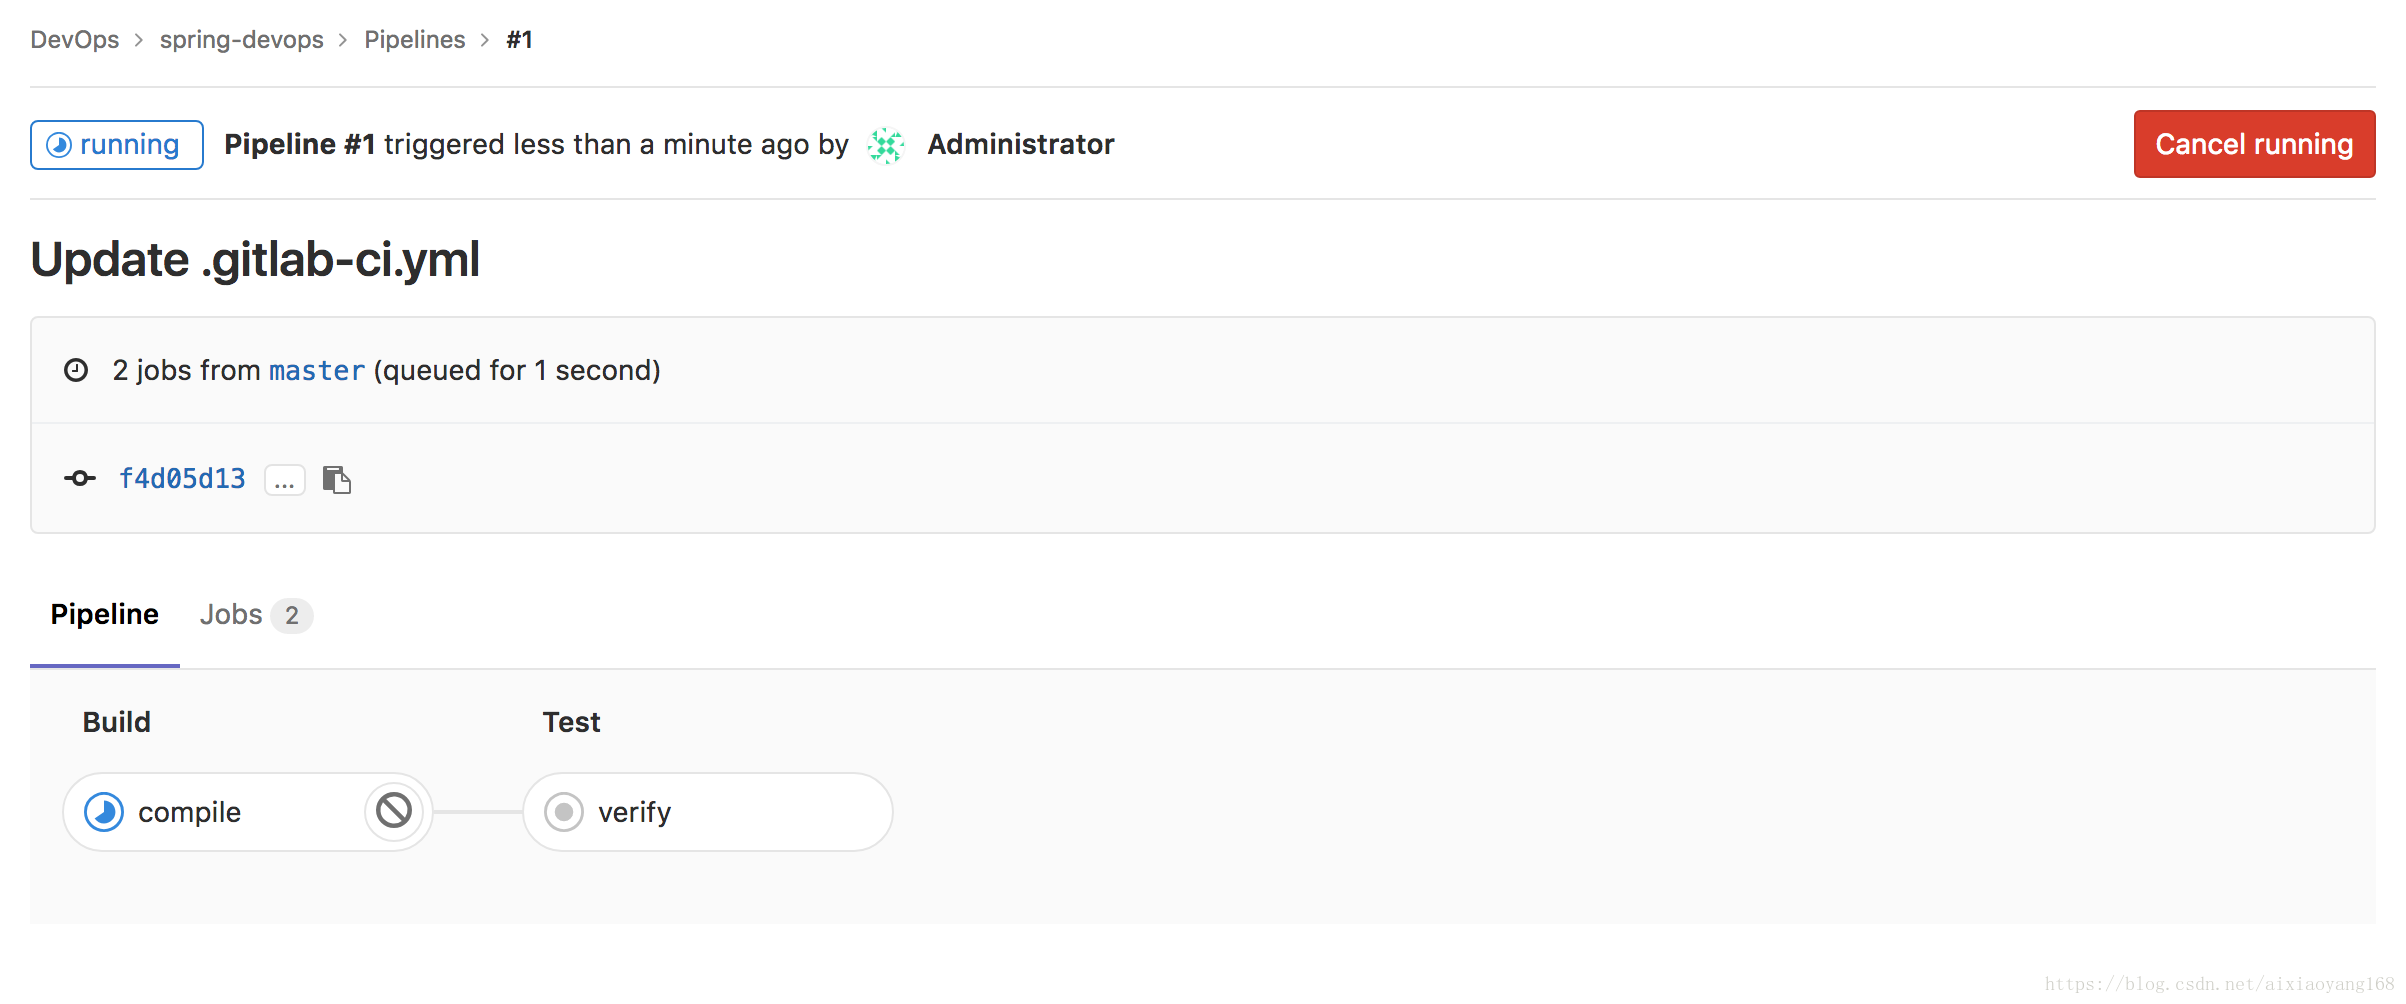Open the compile job details
The height and width of the screenshot is (1004, 2406).
[190, 812]
